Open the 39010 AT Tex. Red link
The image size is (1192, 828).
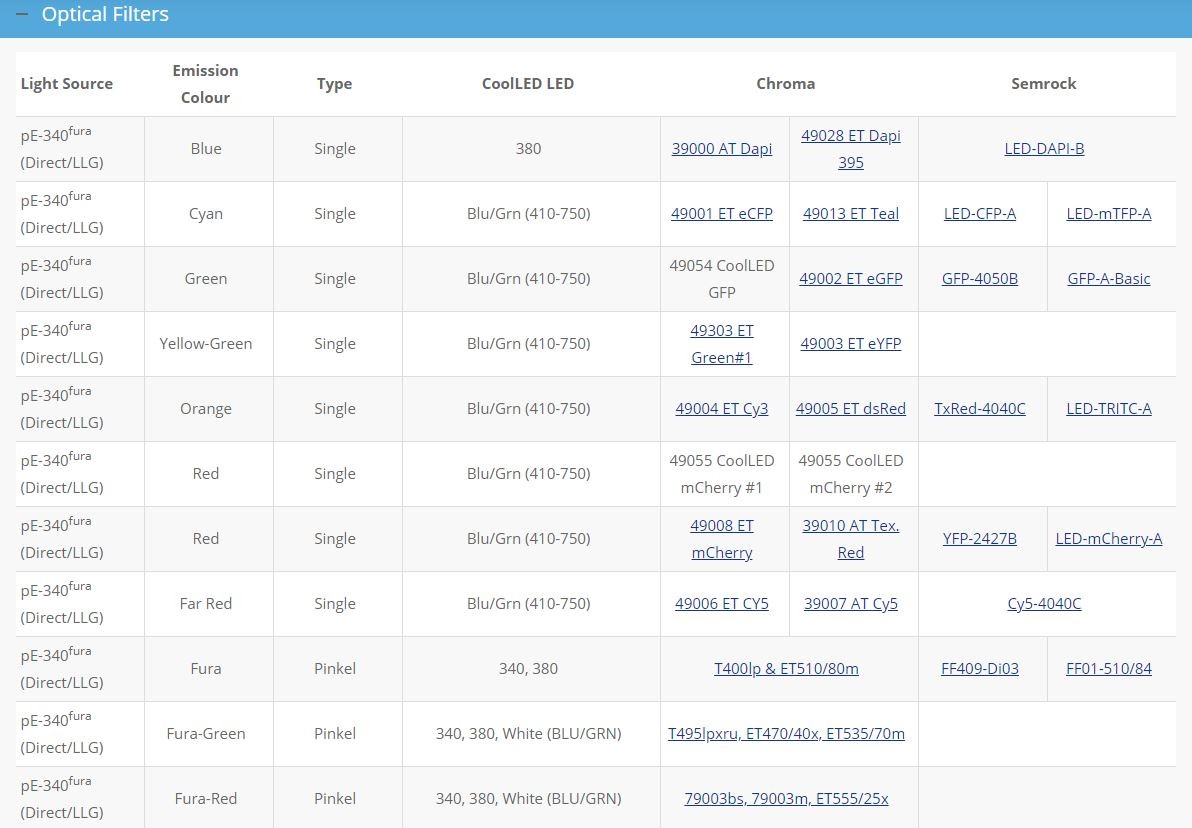(x=851, y=539)
